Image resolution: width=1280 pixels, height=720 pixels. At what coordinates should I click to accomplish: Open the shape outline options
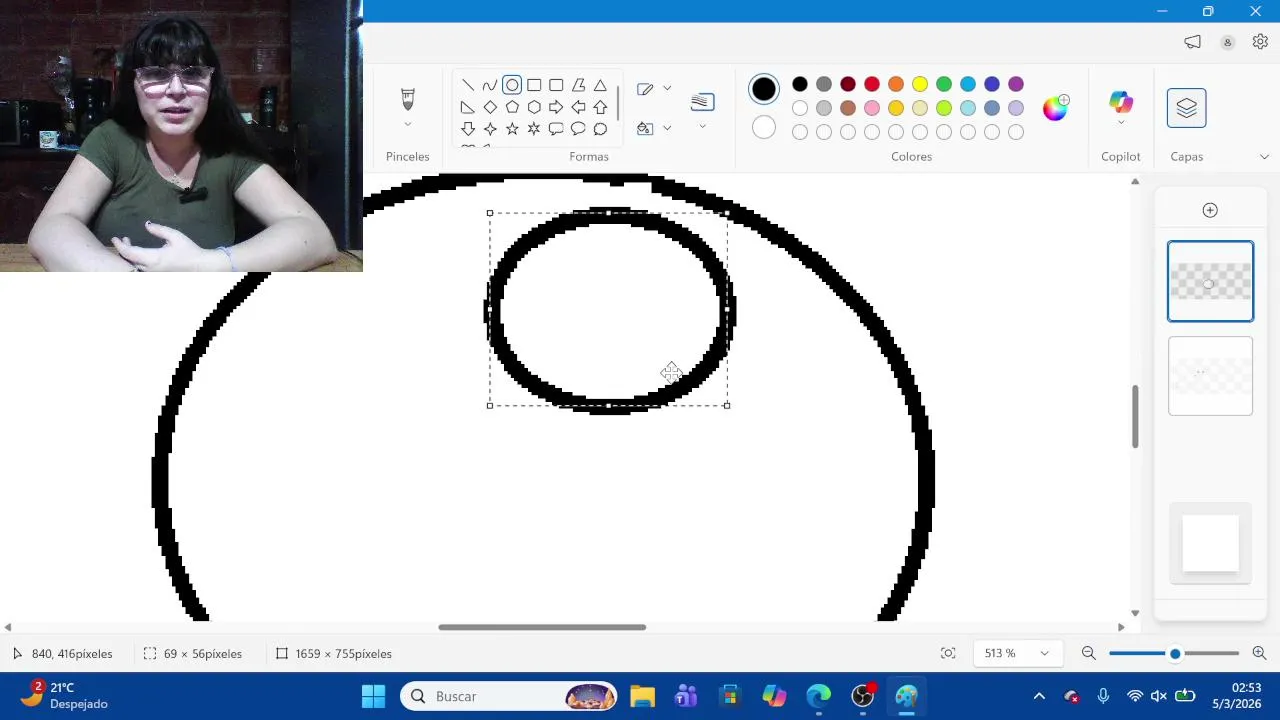coord(654,89)
